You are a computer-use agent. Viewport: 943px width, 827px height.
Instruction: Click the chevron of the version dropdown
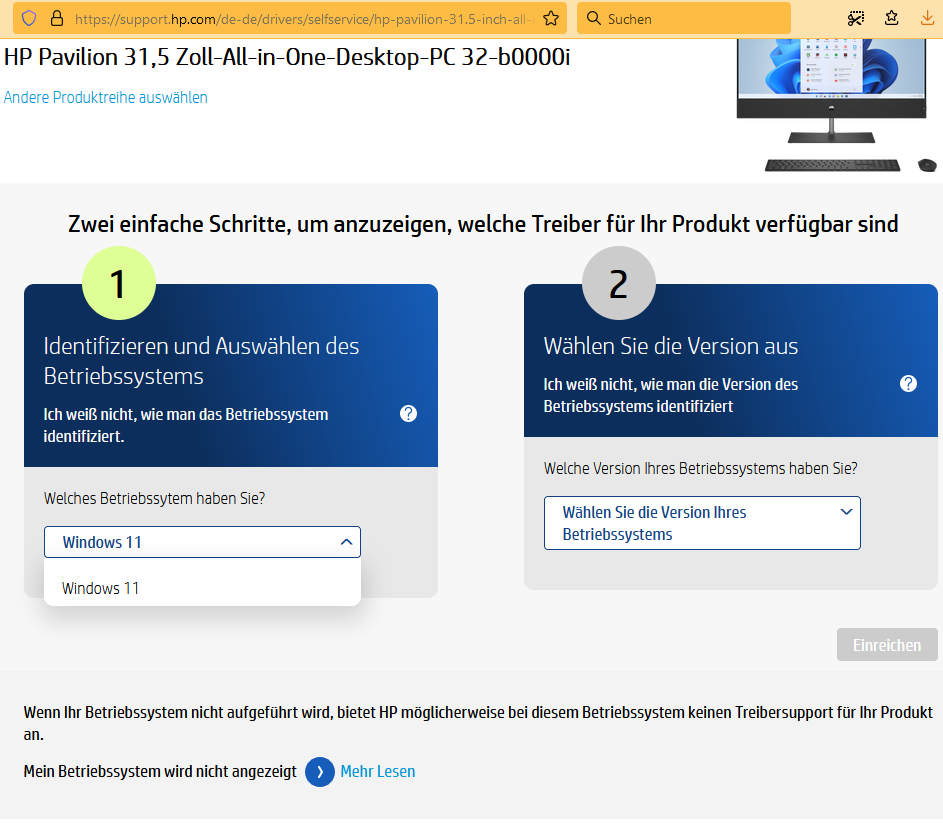(846, 512)
